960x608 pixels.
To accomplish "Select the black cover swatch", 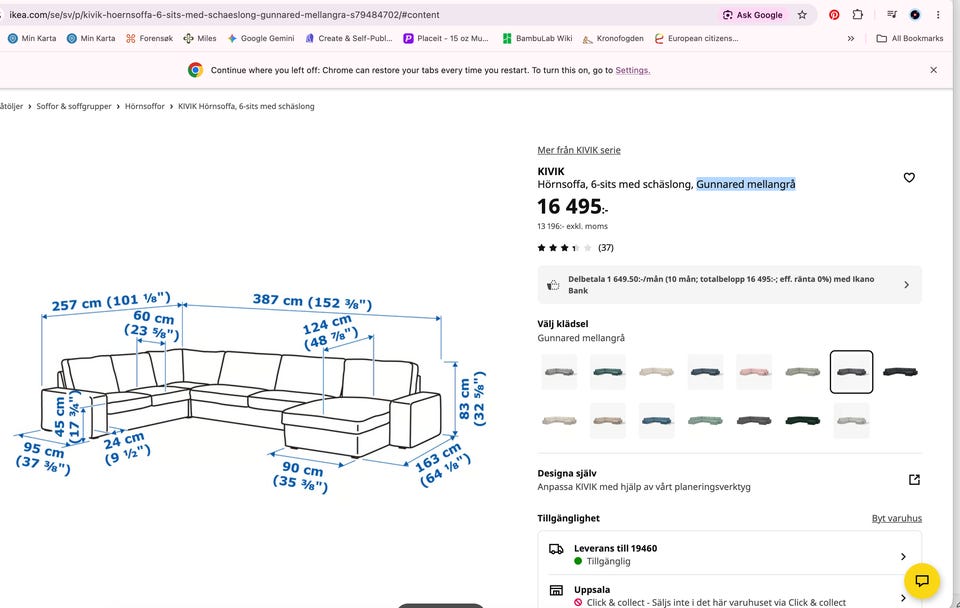I will (900, 372).
